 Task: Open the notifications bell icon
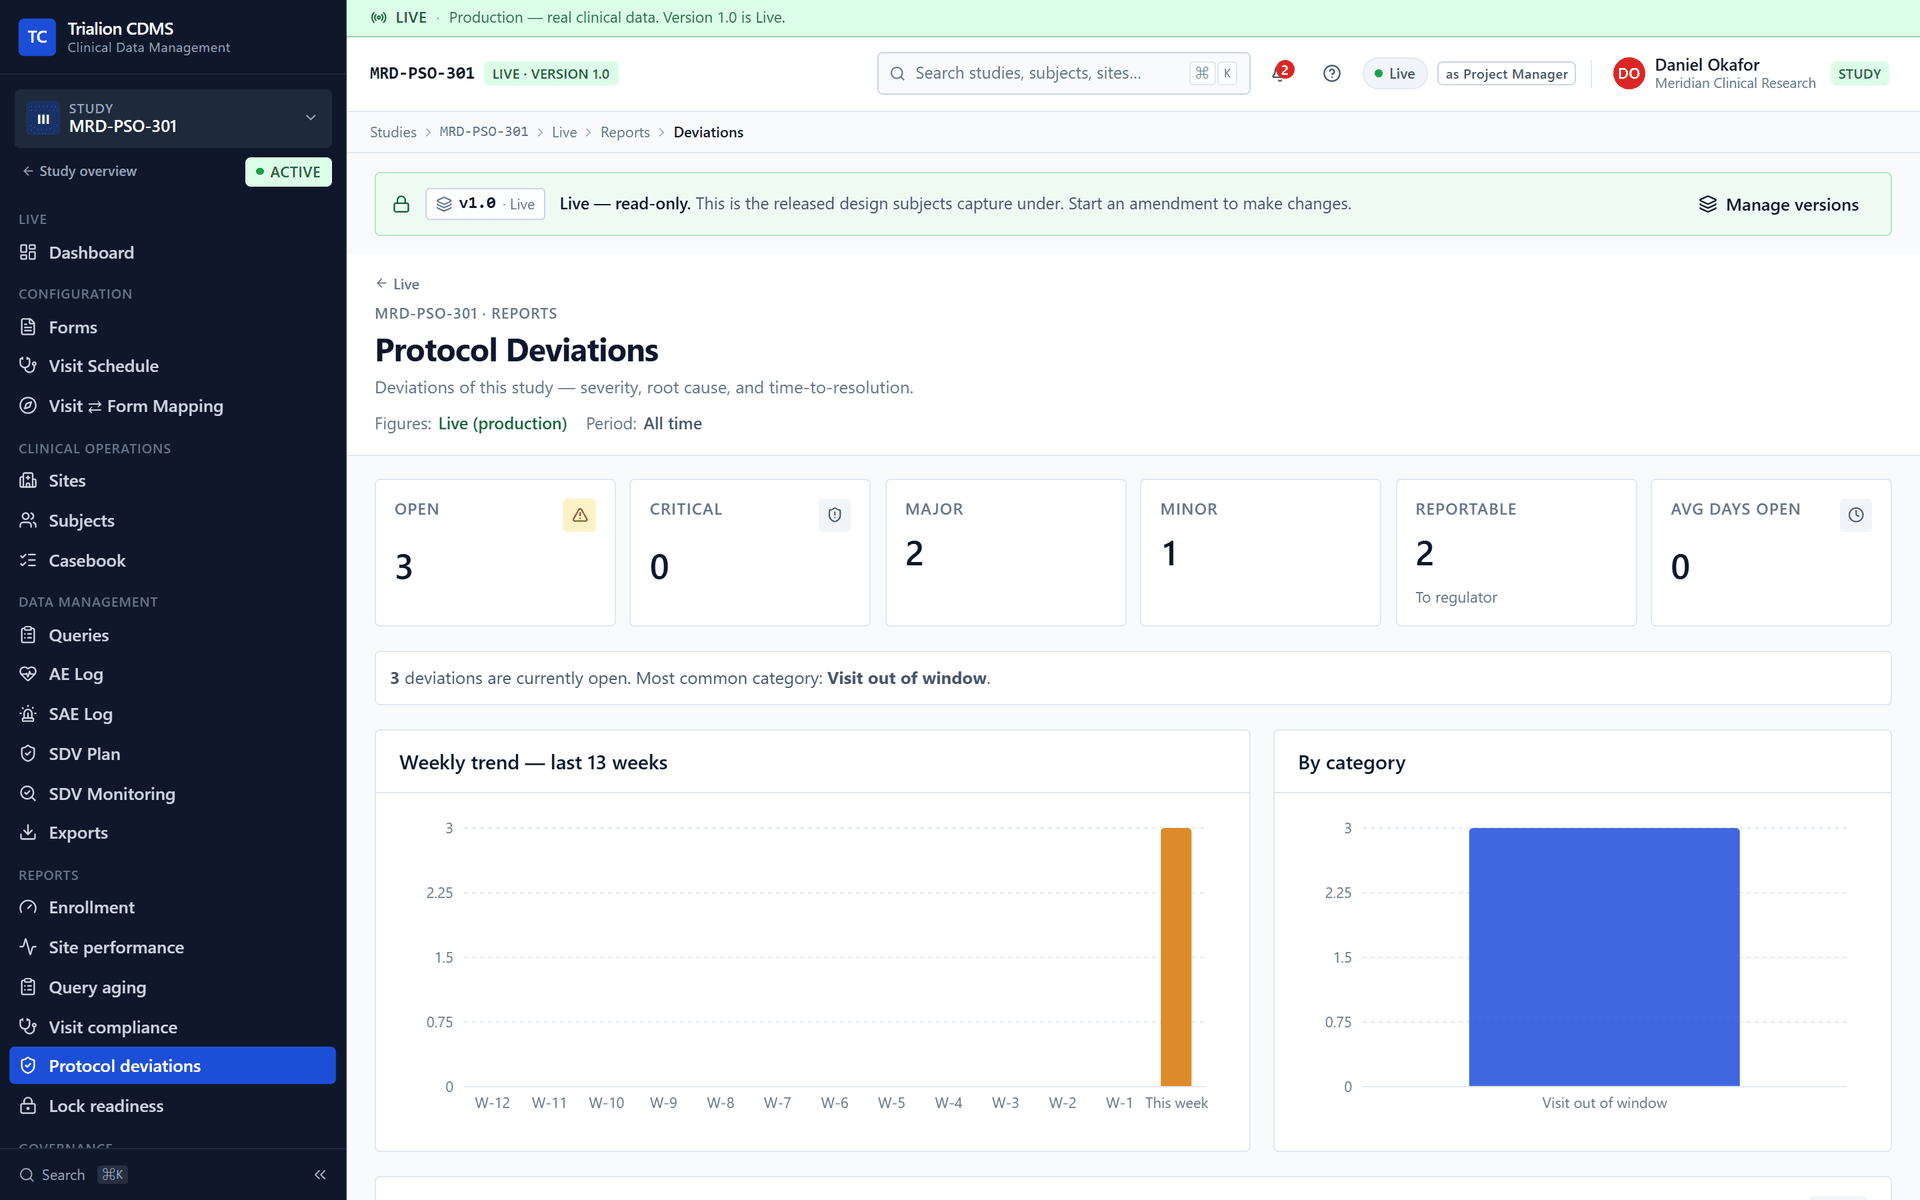click(x=1280, y=73)
